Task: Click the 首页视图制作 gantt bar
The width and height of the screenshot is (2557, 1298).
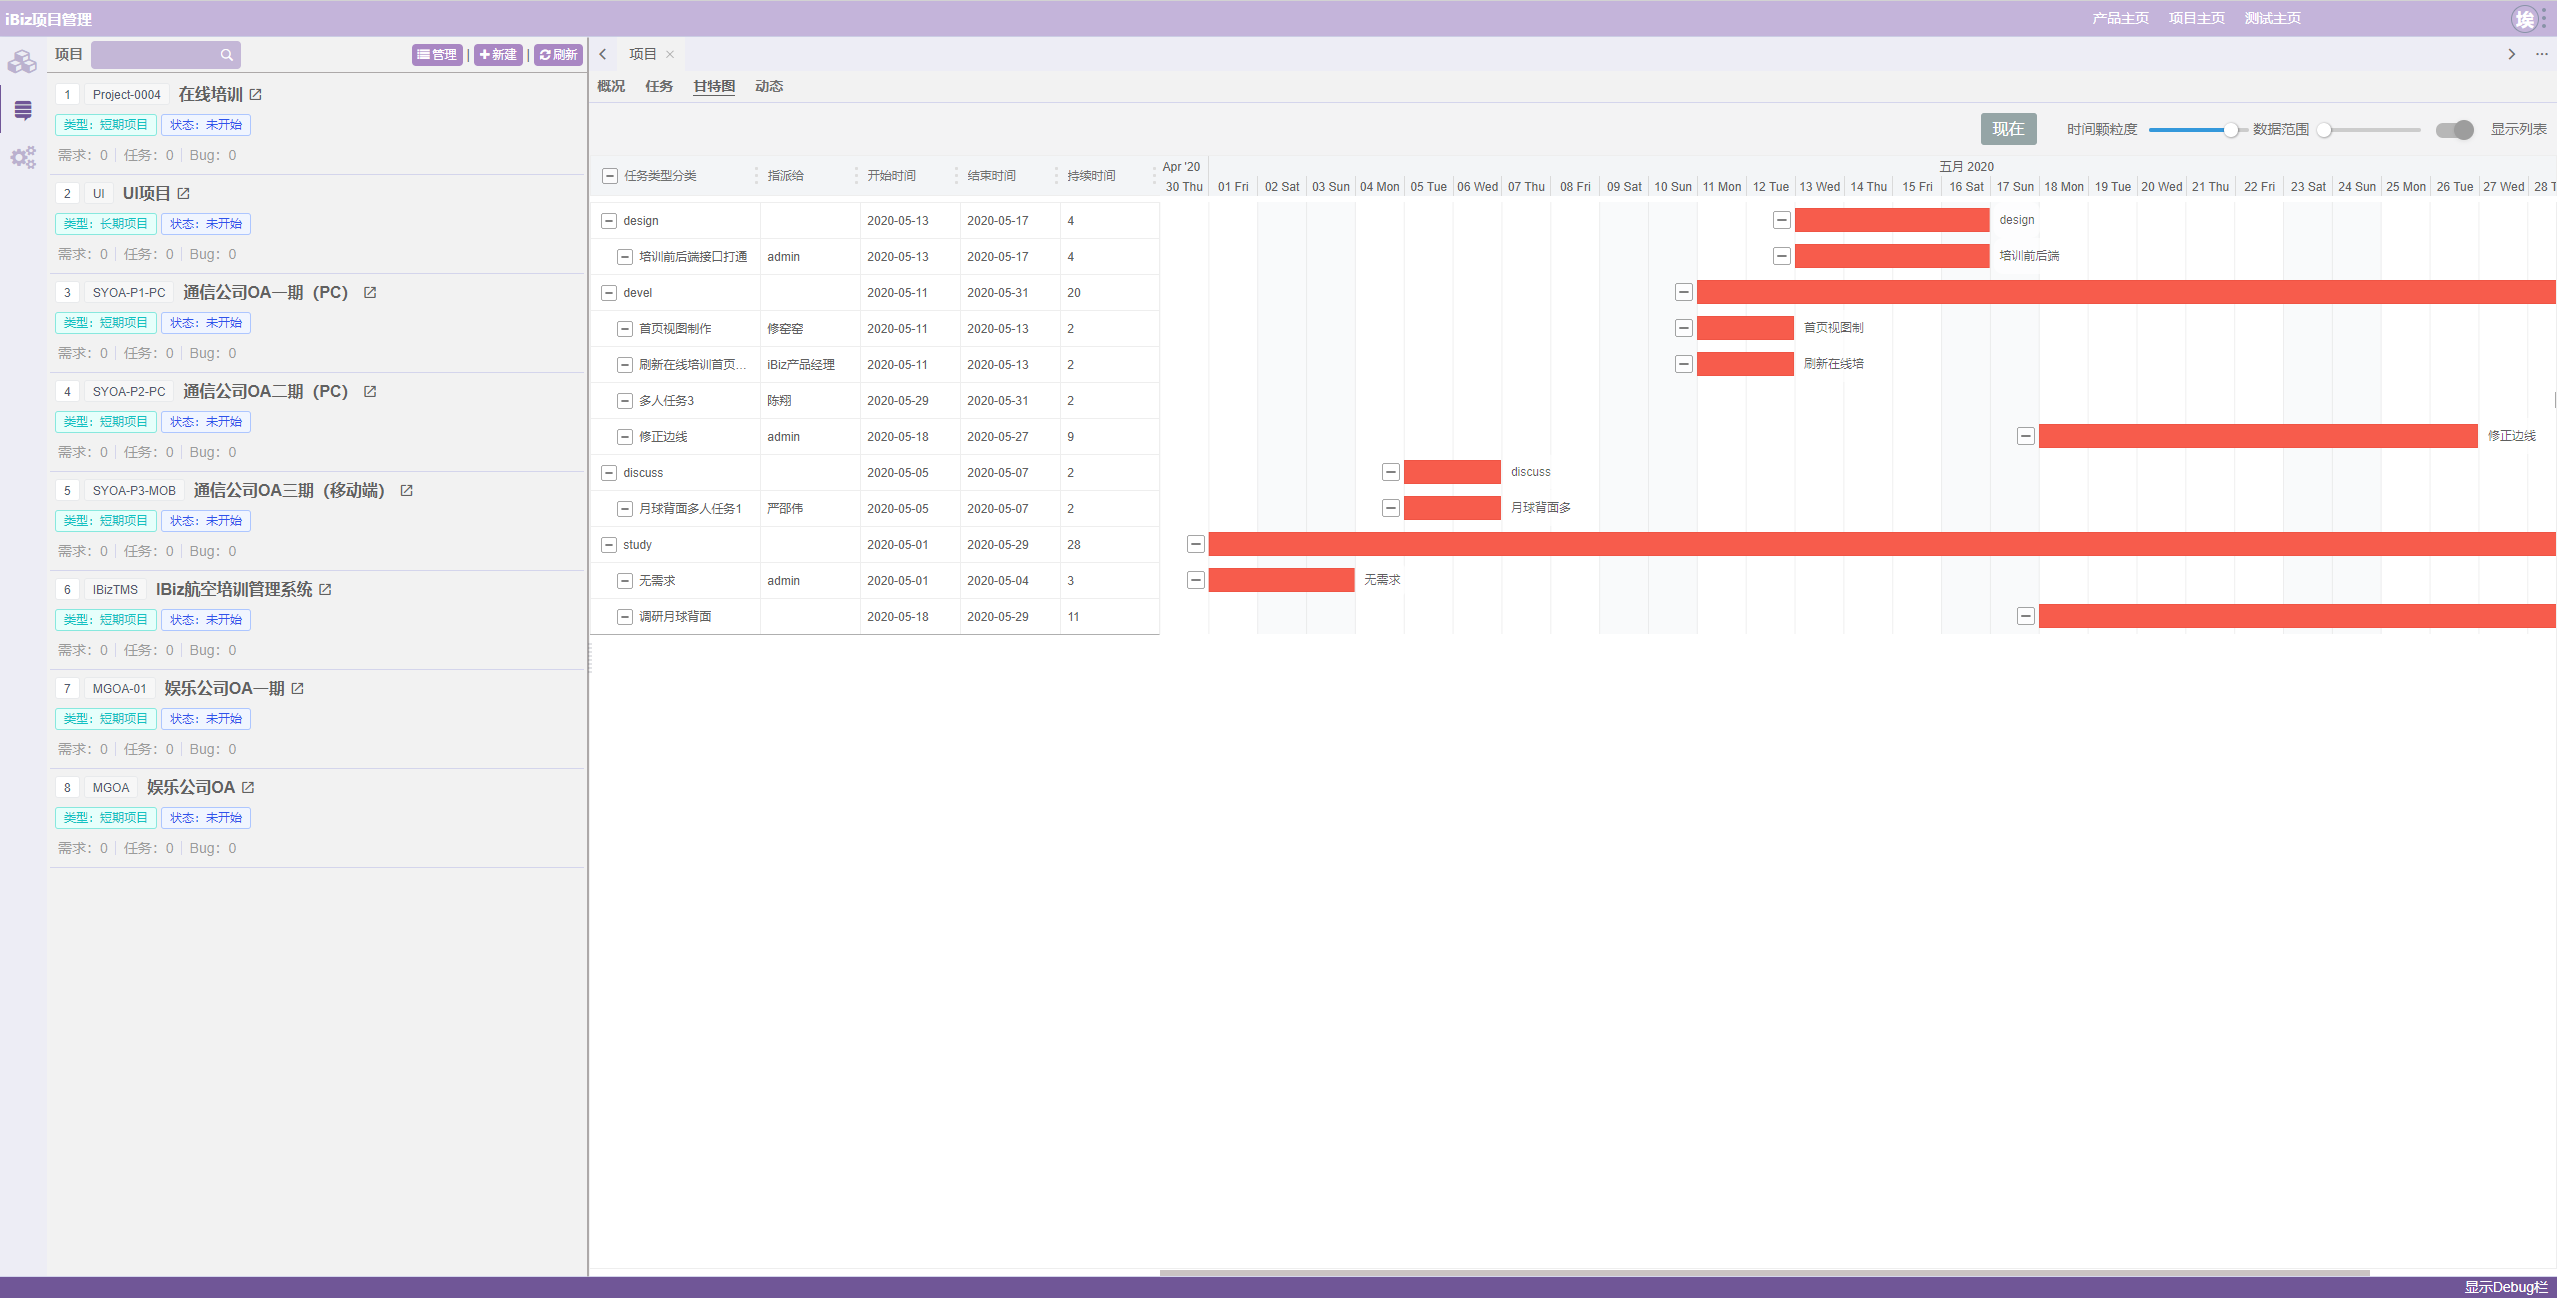Action: 1745,328
